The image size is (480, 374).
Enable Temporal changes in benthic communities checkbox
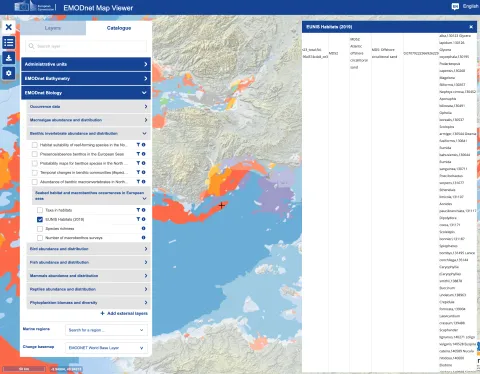click(x=35, y=172)
